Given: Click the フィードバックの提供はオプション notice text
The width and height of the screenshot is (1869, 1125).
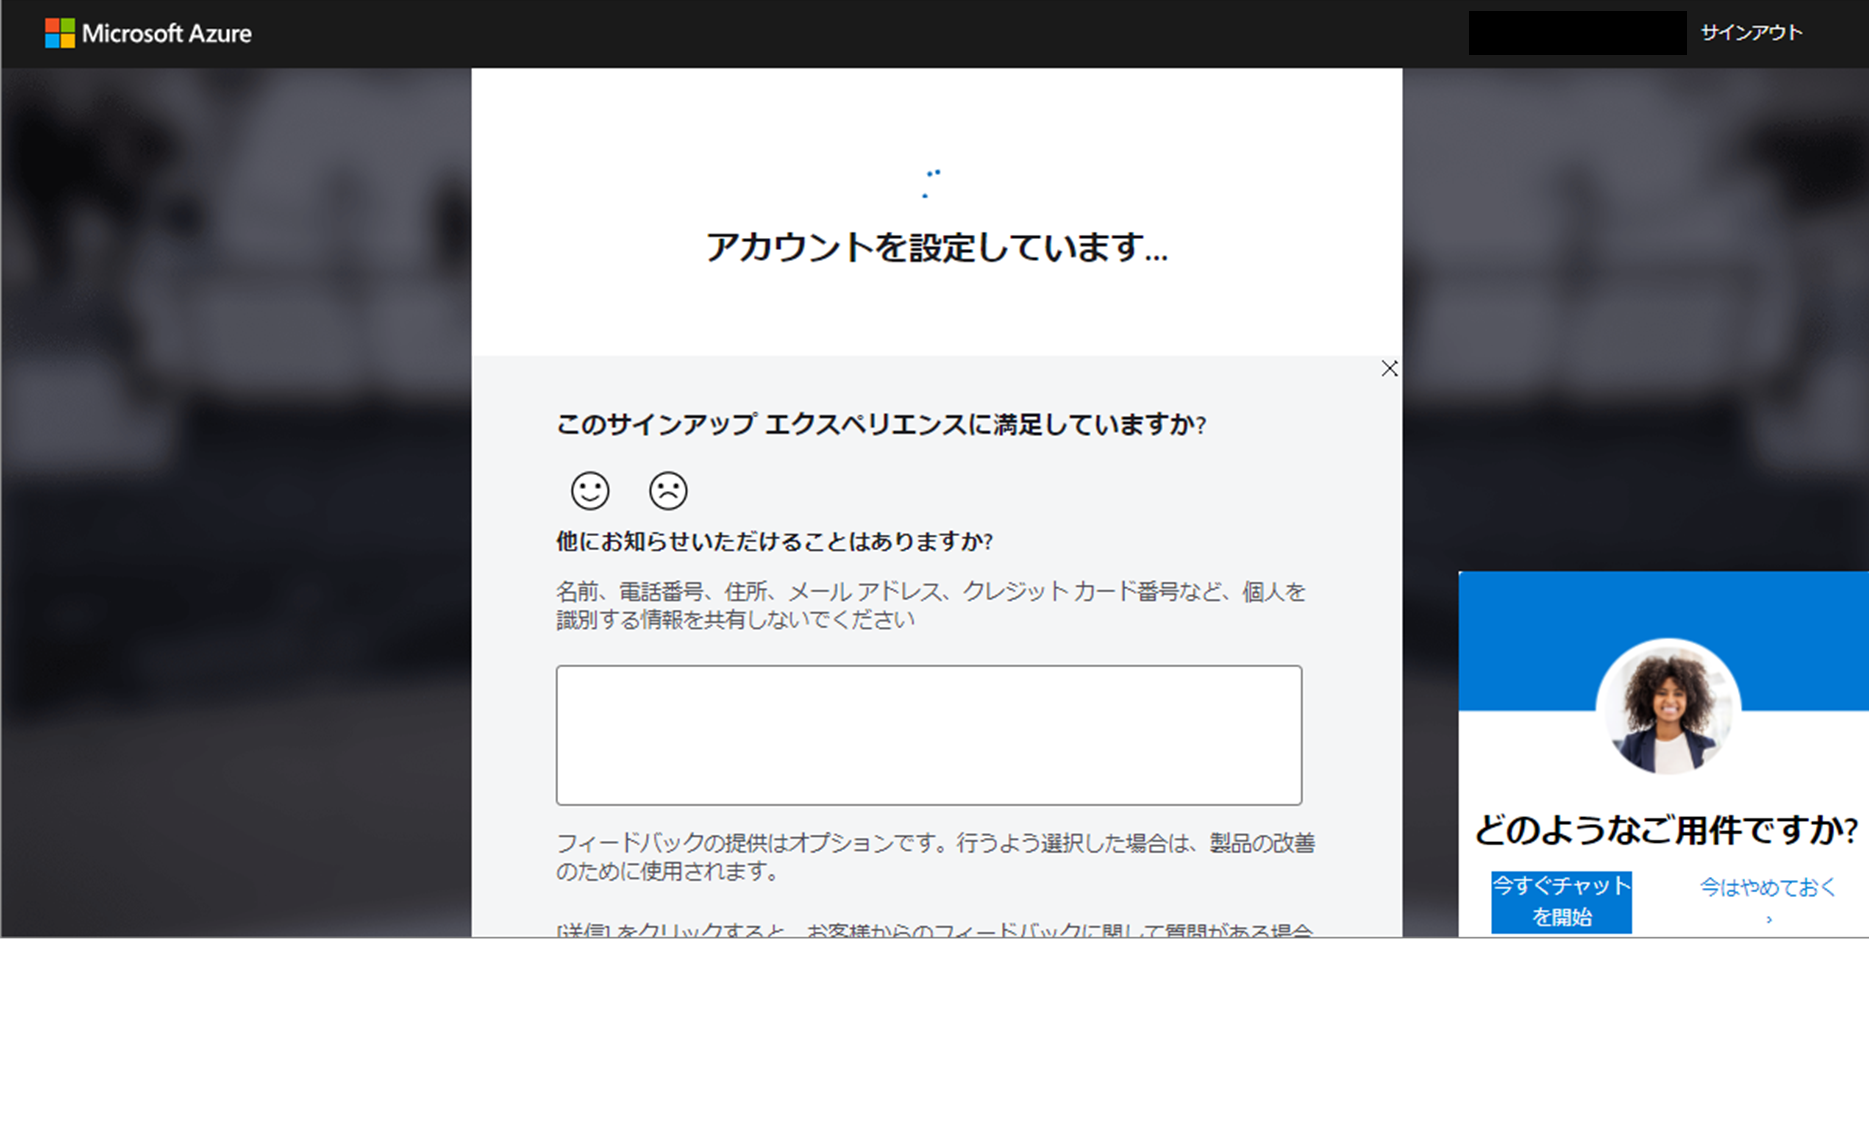Looking at the screenshot, I should tap(935, 857).
